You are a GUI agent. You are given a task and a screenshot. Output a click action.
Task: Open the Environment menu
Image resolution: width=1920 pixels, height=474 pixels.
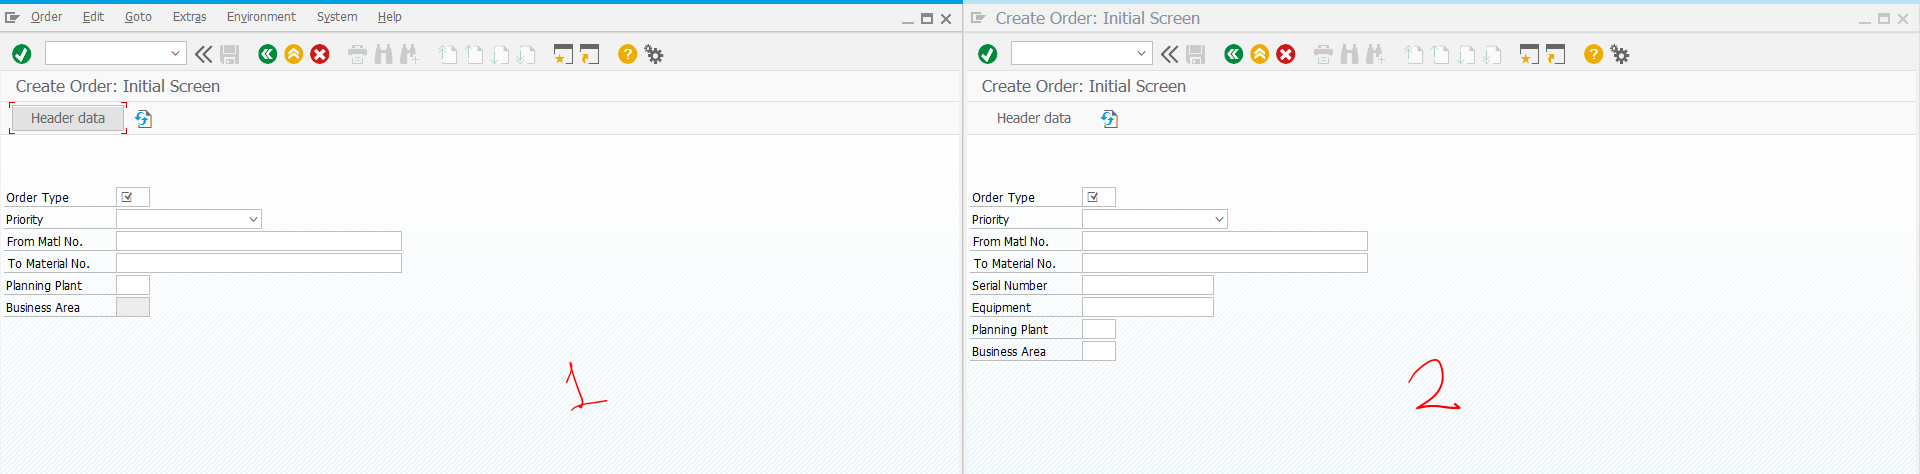click(x=261, y=17)
